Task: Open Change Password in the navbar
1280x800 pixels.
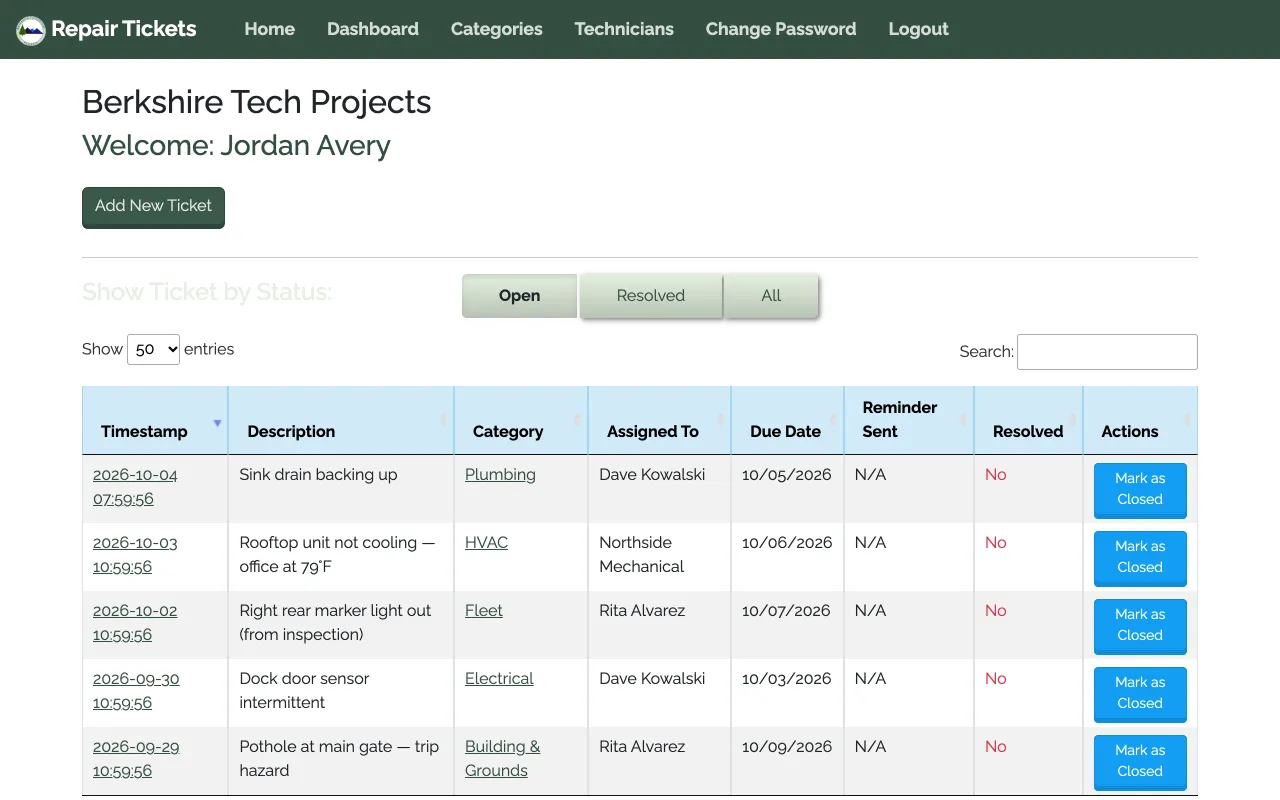Action: click(x=781, y=29)
